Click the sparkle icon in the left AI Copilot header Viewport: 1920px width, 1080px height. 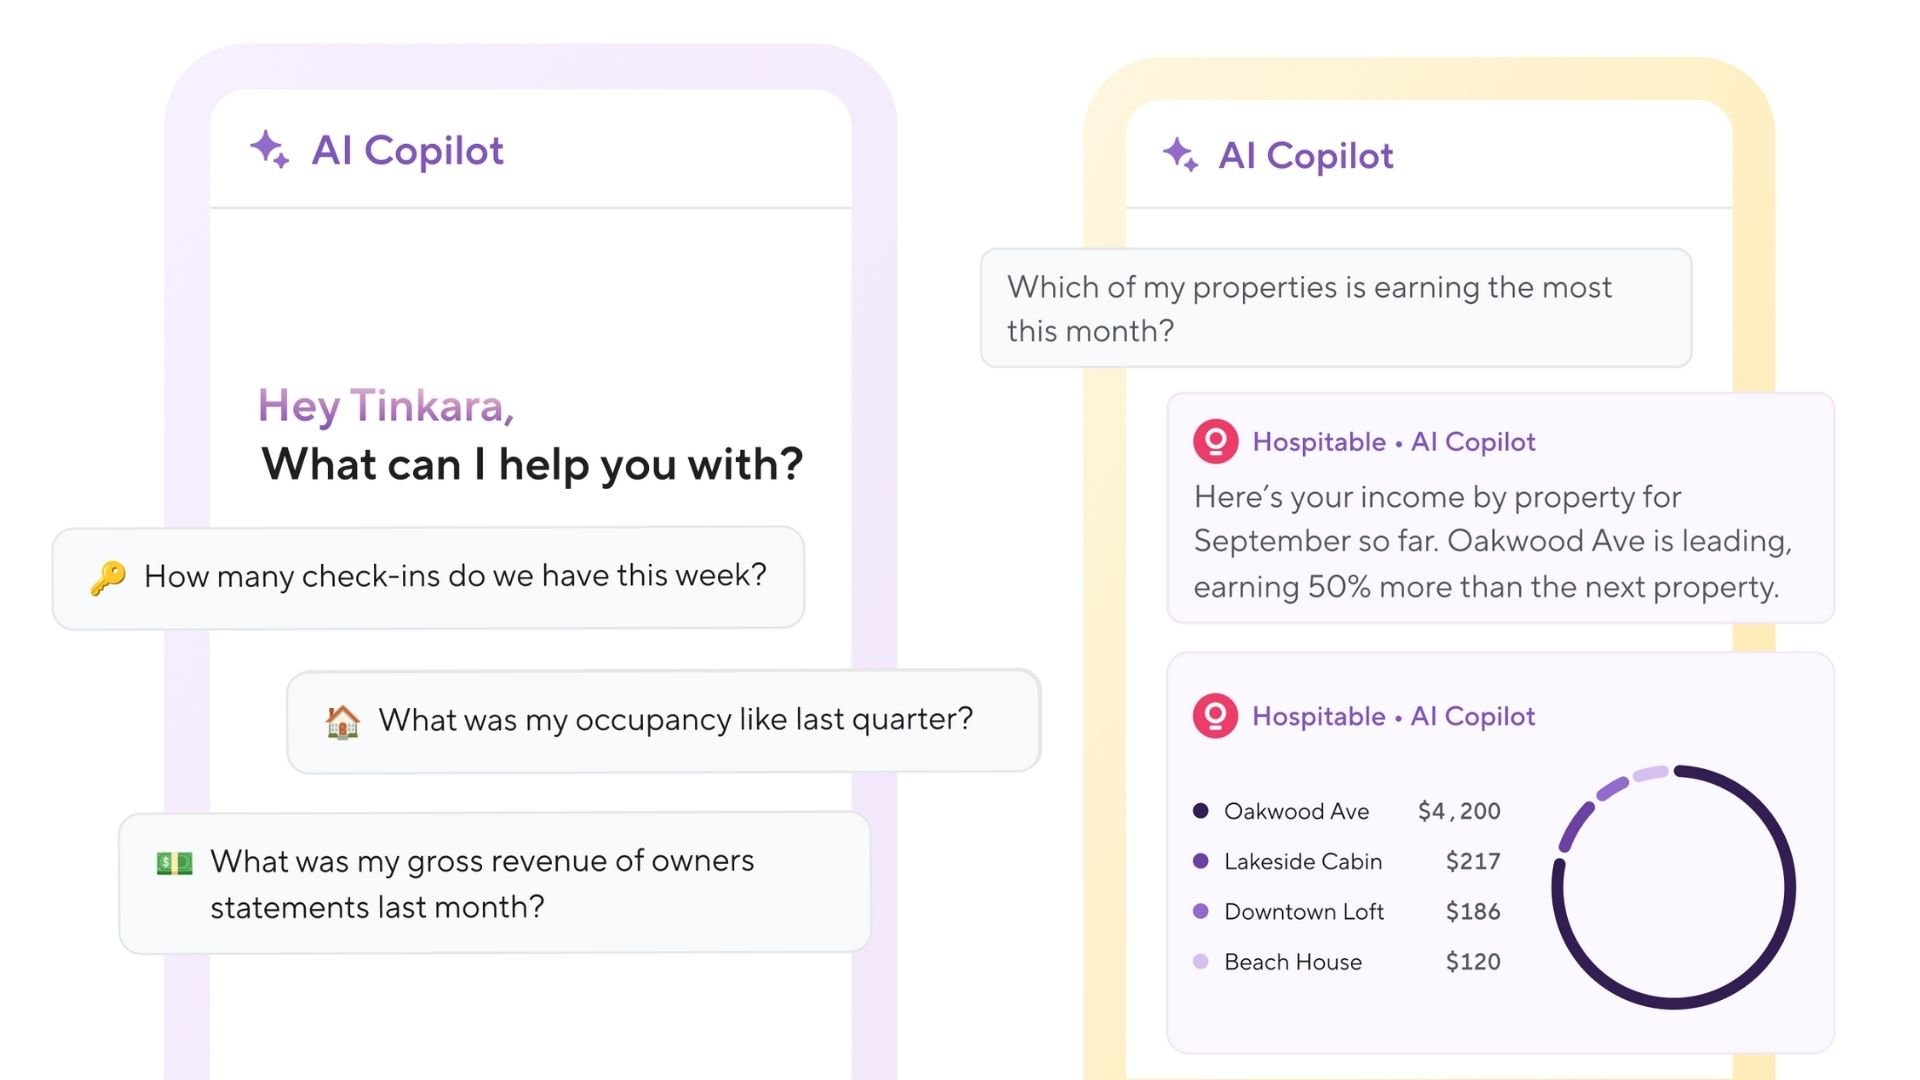click(269, 150)
